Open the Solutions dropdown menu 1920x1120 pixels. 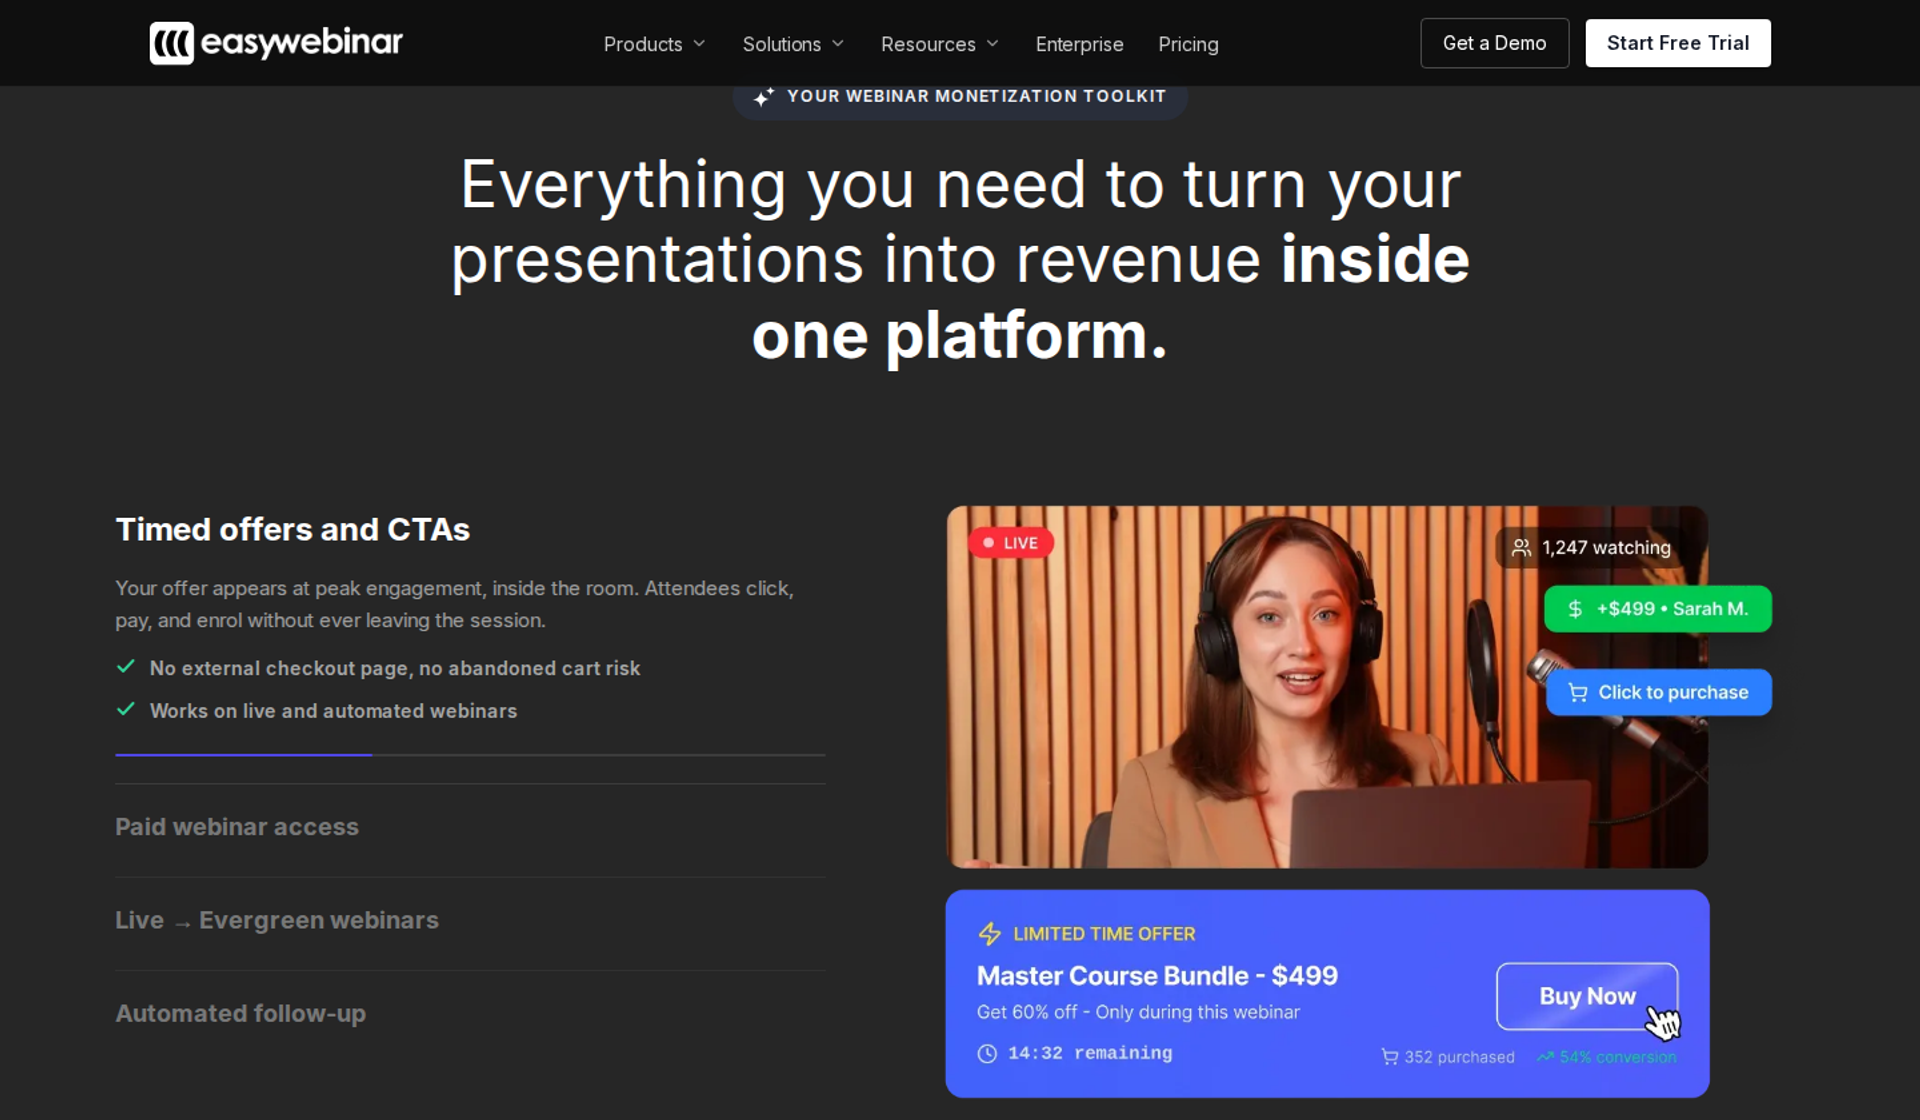[x=793, y=44]
